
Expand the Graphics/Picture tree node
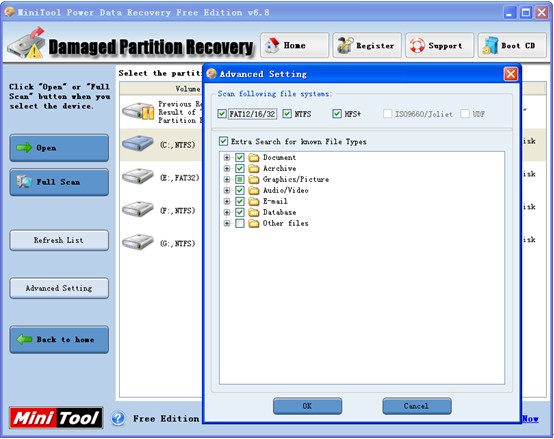[x=227, y=179]
